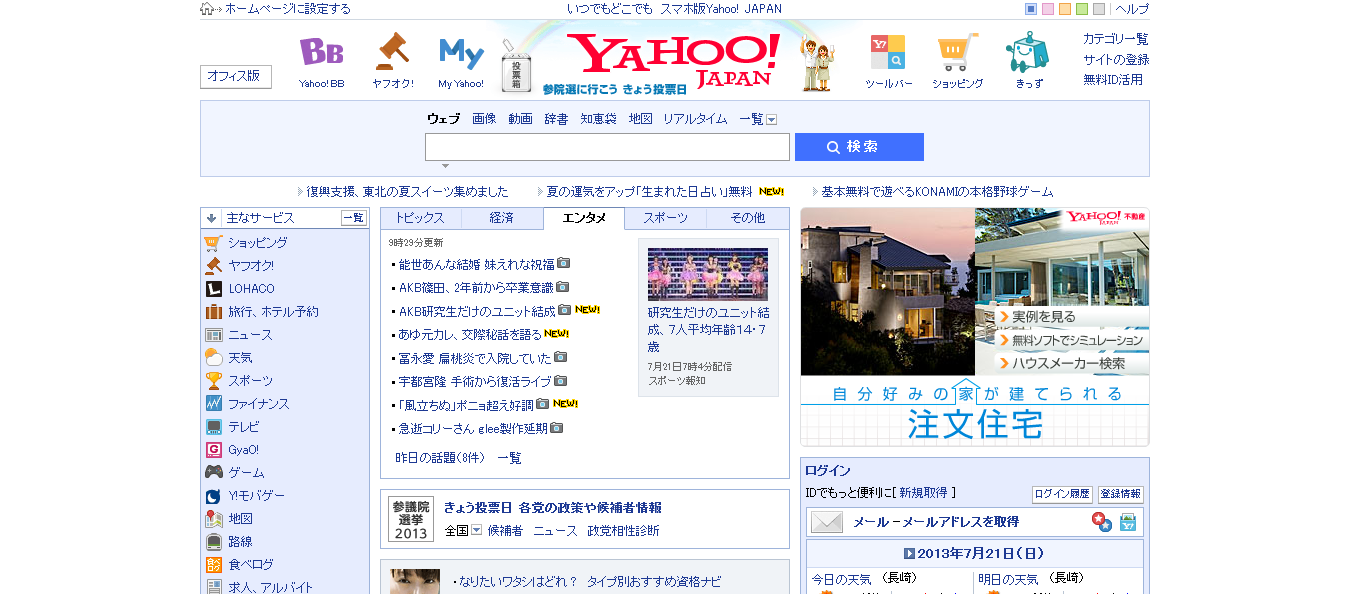Open the 復興支援、東北の夏スイーツ集めました link
This screenshot has width=1349, height=594.
tap(407, 192)
